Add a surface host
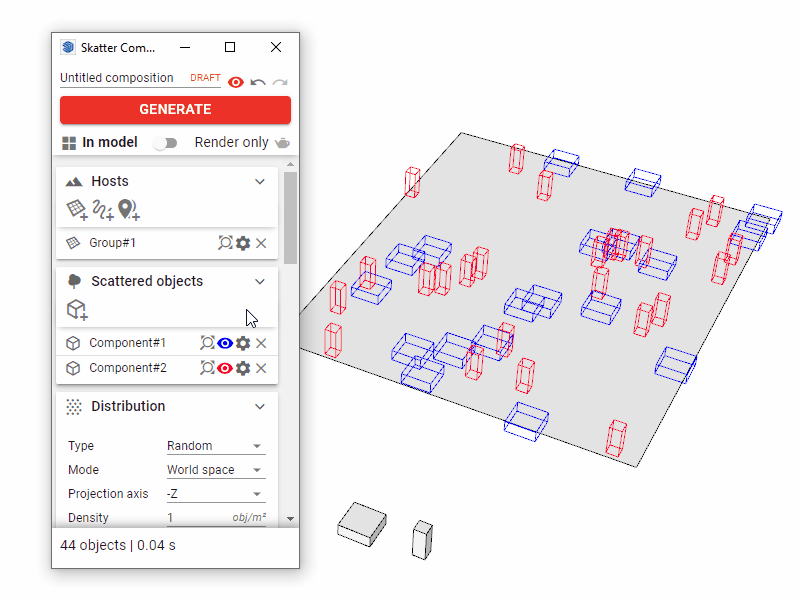The width and height of the screenshot is (800, 600). point(77,209)
